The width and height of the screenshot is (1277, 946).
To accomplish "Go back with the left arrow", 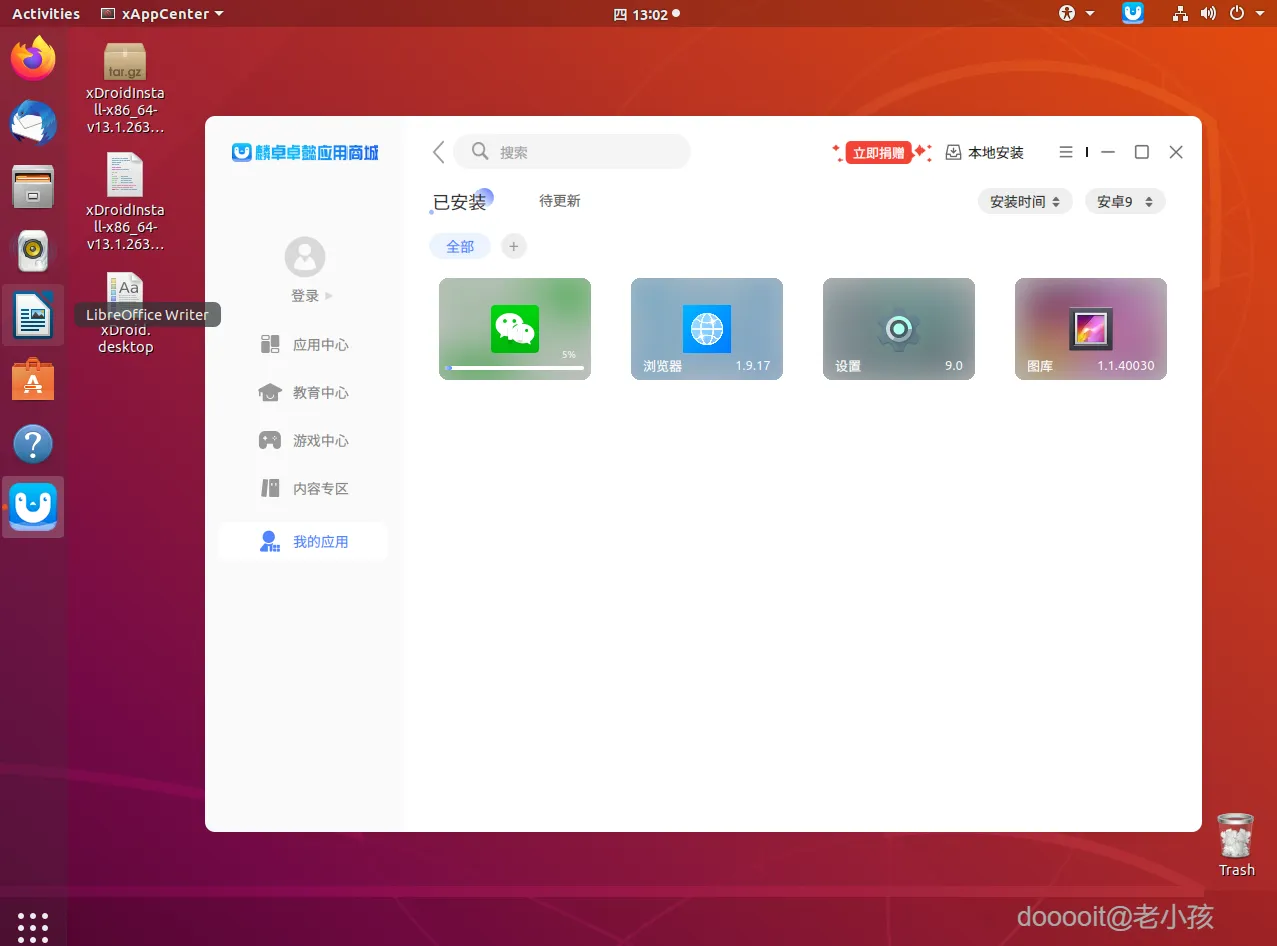I will [x=438, y=152].
